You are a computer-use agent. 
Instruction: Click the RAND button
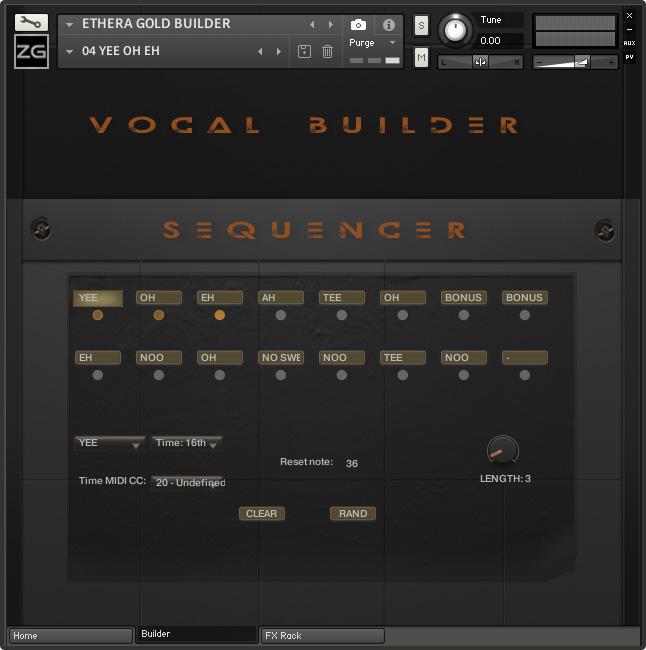pos(353,514)
